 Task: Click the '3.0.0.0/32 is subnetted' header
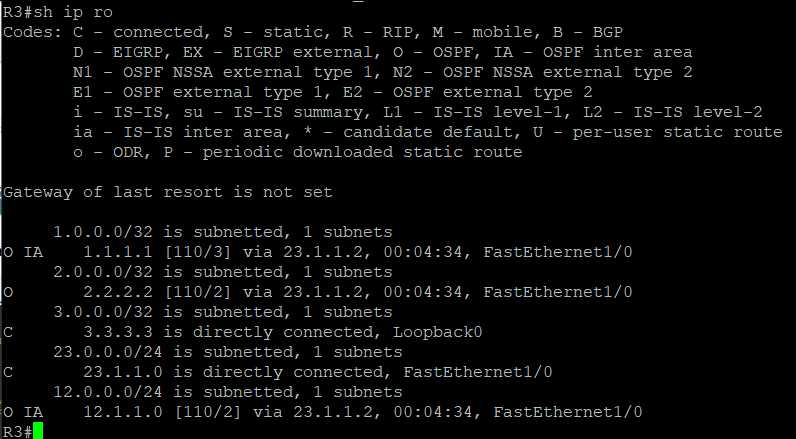(223, 312)
